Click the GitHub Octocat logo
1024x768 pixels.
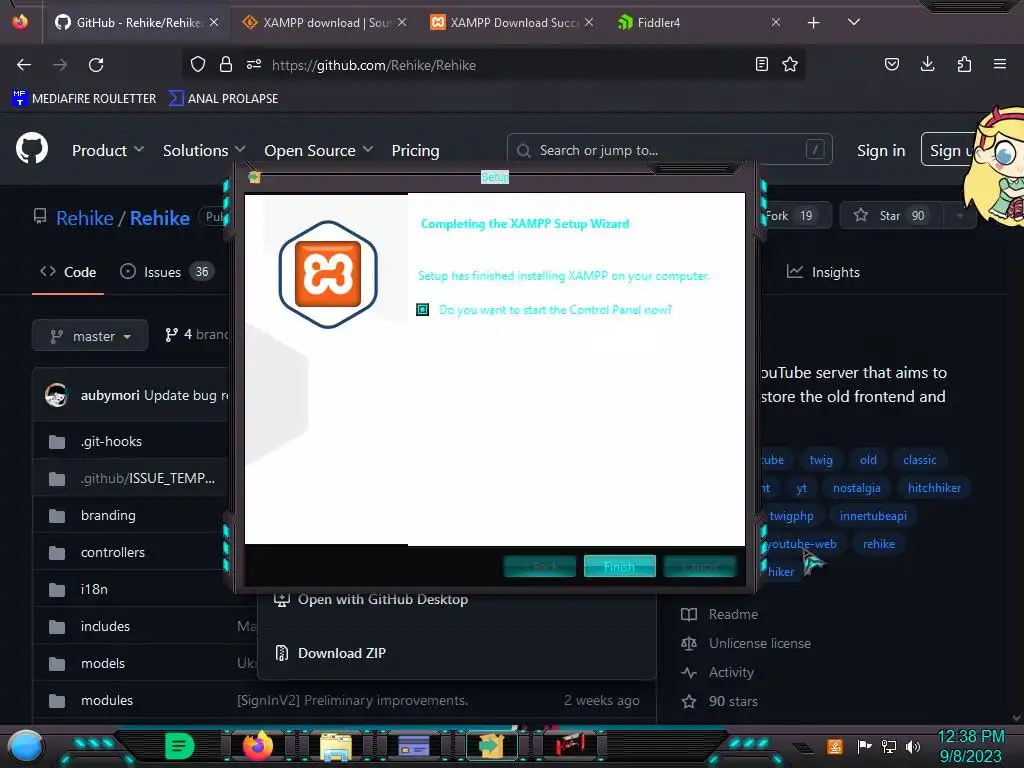click(32, 148)
